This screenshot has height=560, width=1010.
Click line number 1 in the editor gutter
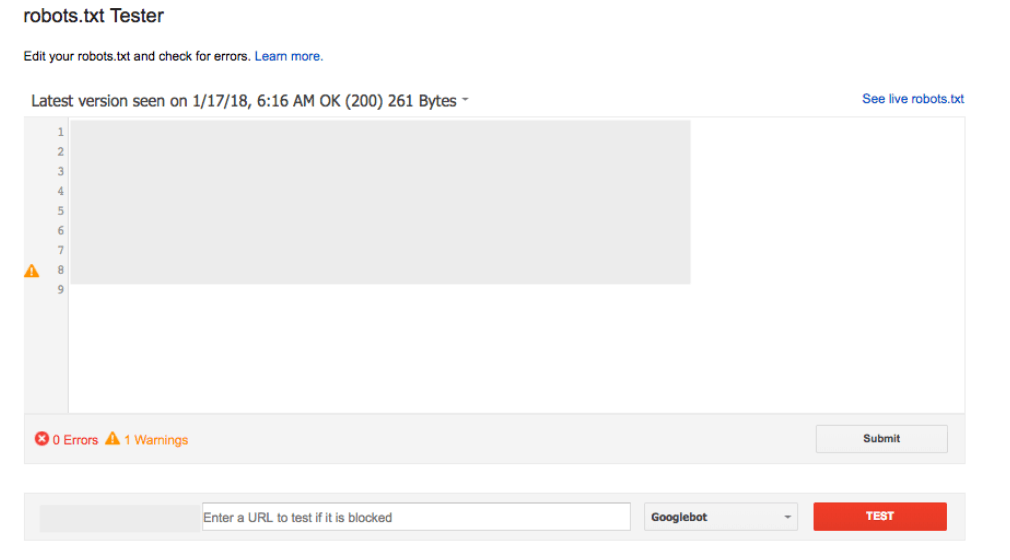[61, 132]
